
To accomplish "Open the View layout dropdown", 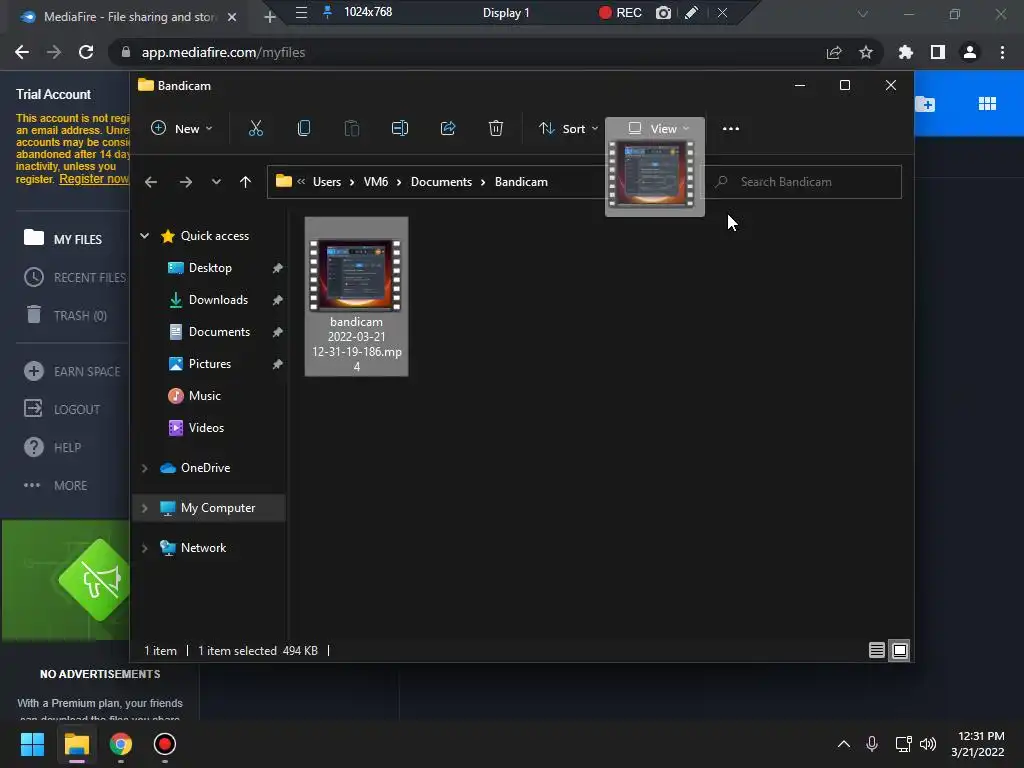I will coord(658,129).
